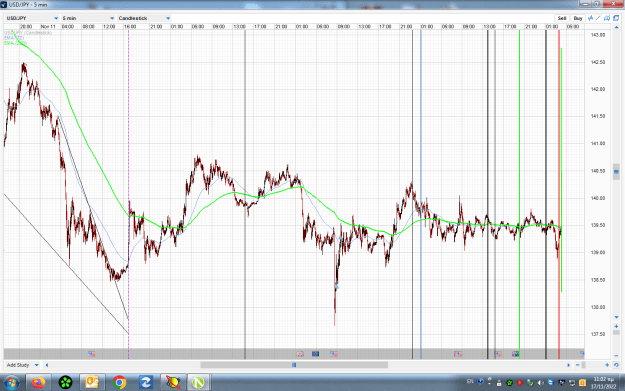Image resolution: width=625 pixels, height=391 pixels.
Task: Click the EU flag economic event marker
Action: (x=315, y=354)
